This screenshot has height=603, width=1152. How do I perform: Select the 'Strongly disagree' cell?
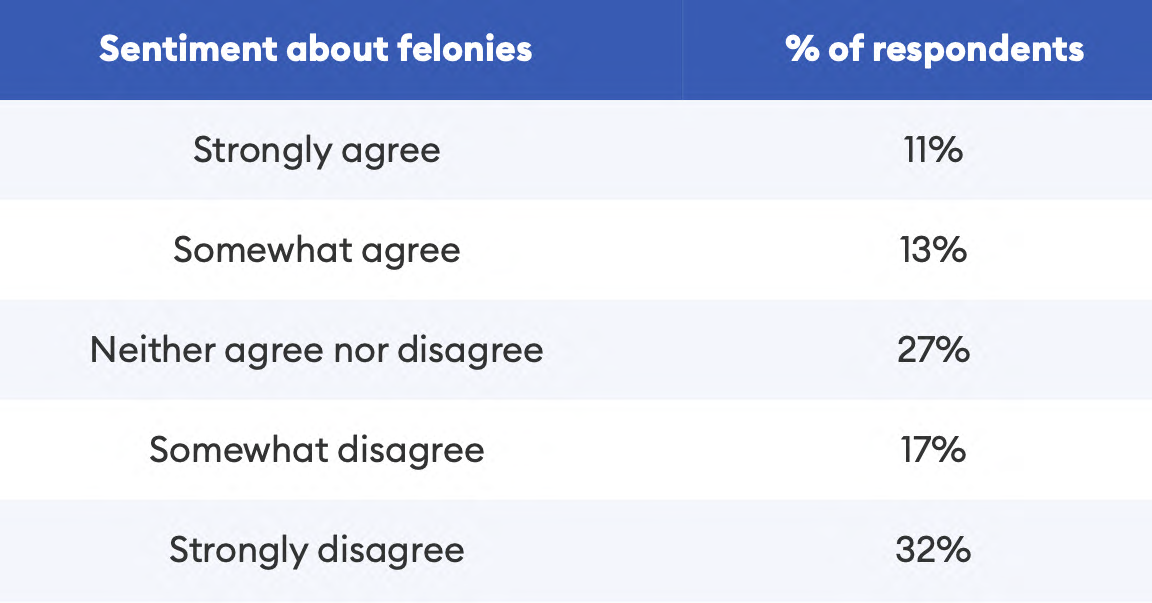(x=316, y=550)
